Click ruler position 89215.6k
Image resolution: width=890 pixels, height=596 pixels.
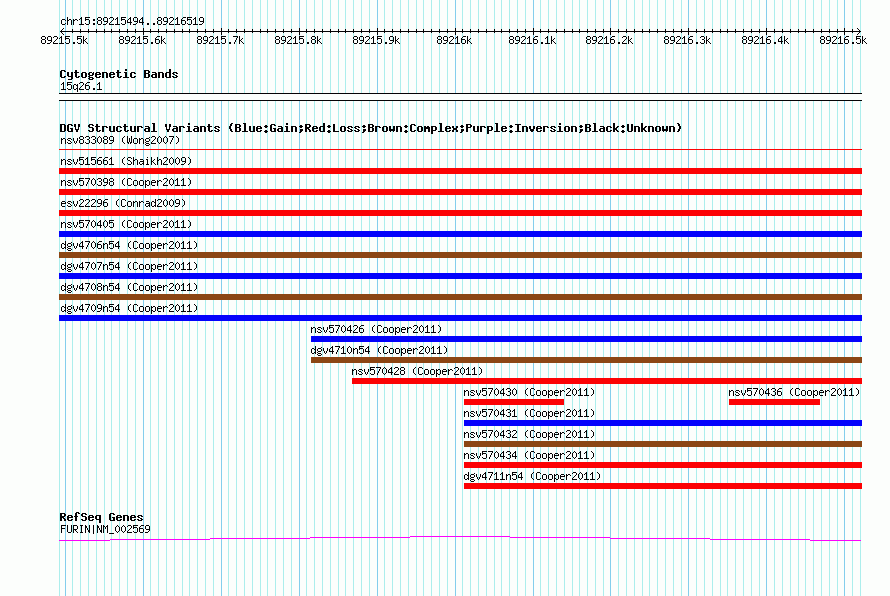(142, 40)
